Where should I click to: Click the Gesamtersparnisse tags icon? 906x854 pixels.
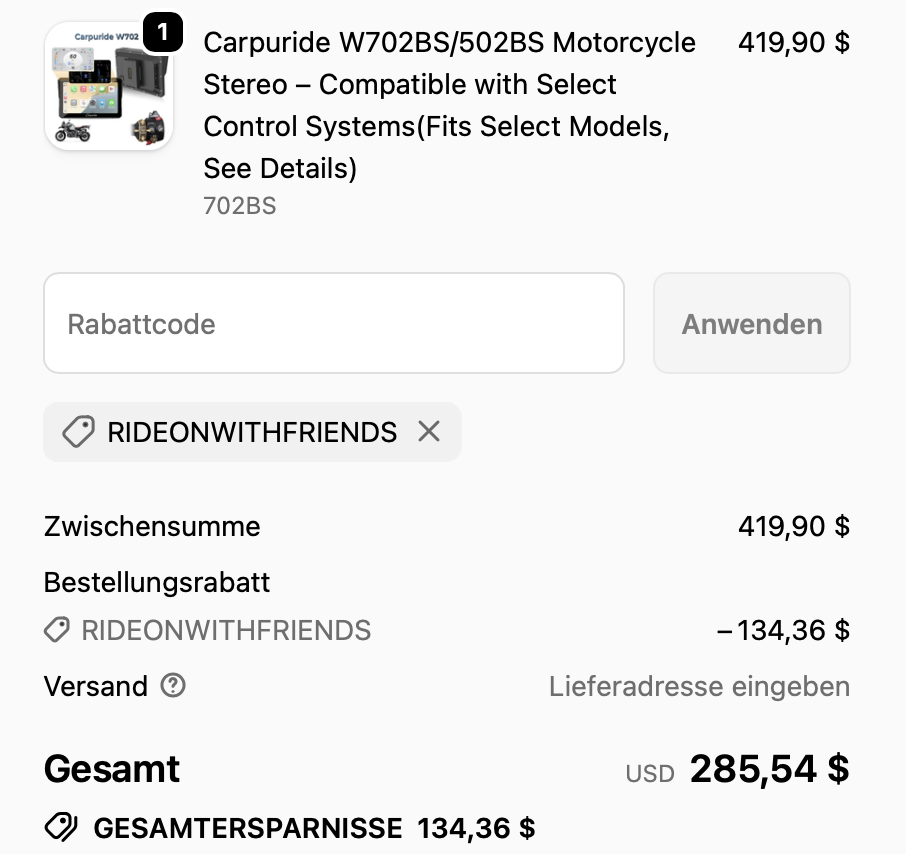61,828
